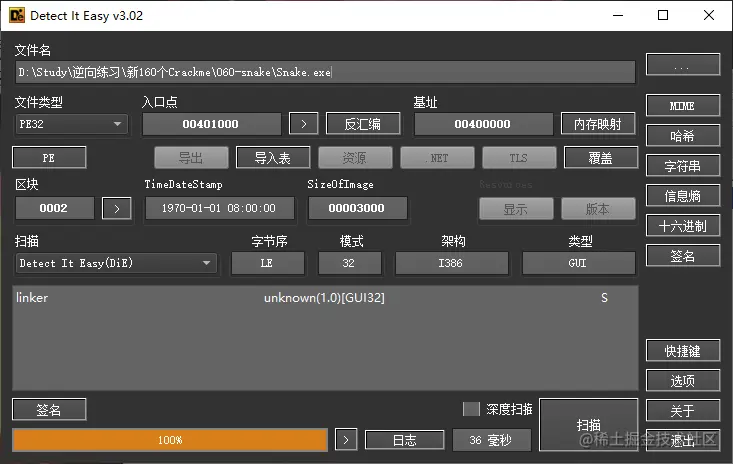
Task: Click the TLS button
Action: pos(519,158)
